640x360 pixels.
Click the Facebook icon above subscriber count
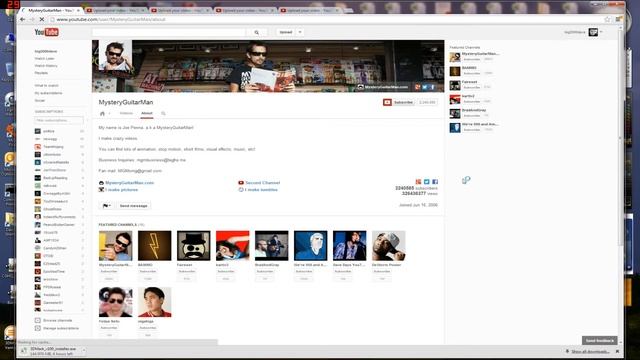435,182
